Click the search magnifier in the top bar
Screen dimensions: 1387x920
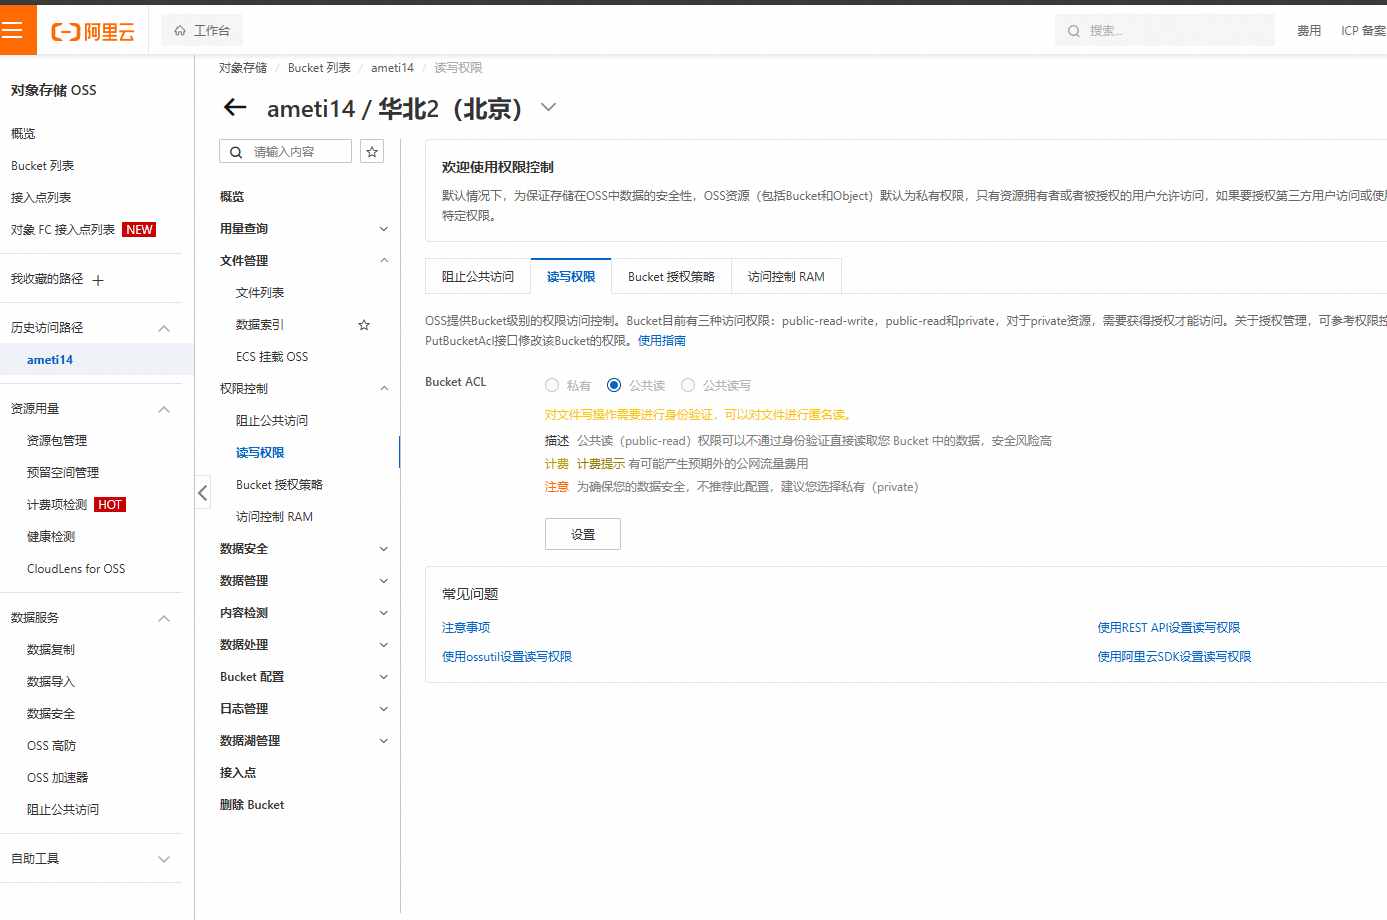(x=1073, y=29)
